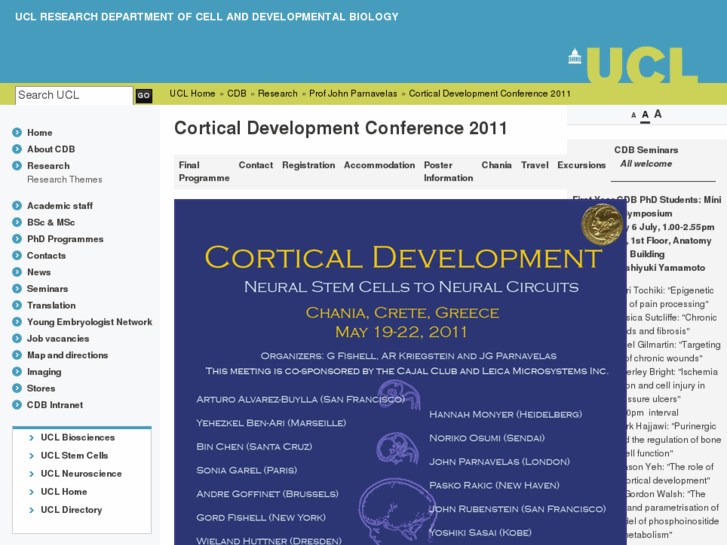Open the Map and directions link
This screenshot has height=545, width=727.
(x=67, y=355)
